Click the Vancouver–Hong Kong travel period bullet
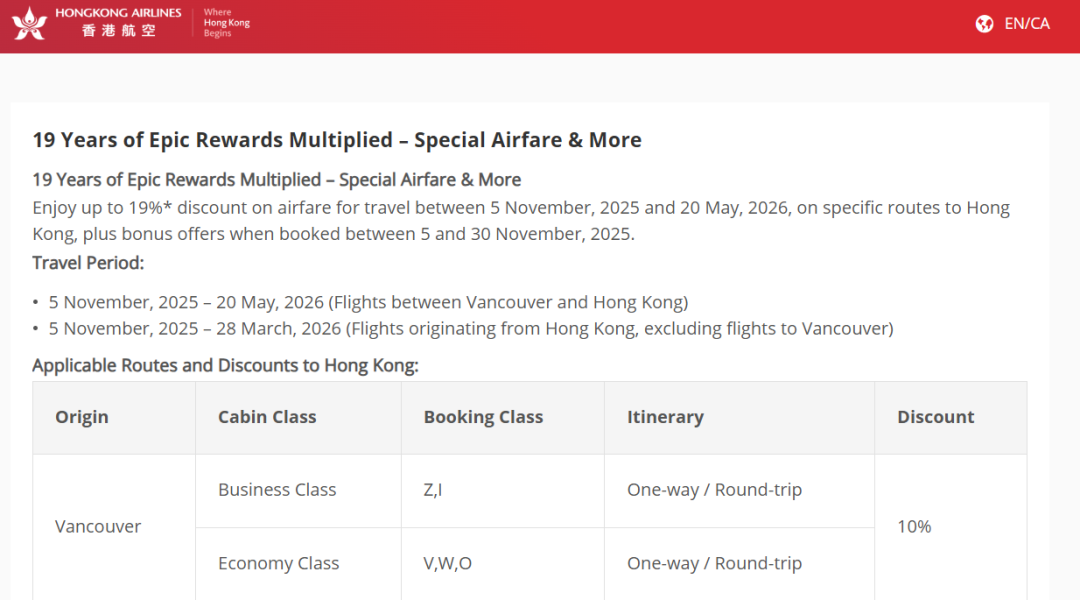Image resolution: width=1080 pixels, height=600 pixels. point(368,302)
